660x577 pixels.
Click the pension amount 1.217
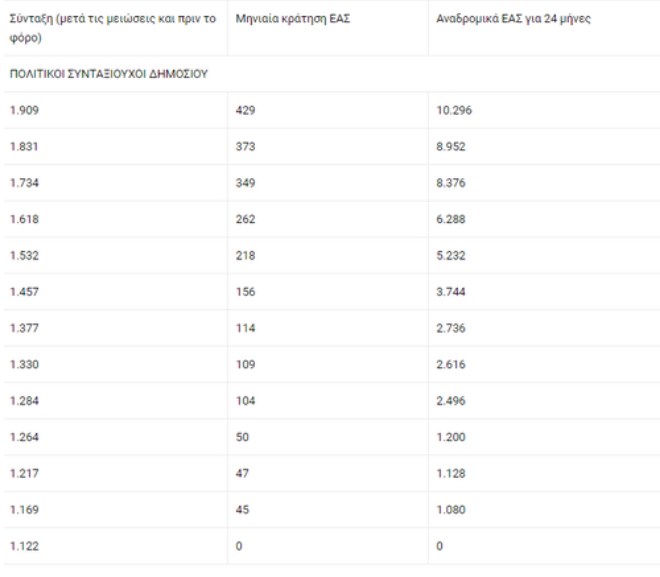point(24,473)
